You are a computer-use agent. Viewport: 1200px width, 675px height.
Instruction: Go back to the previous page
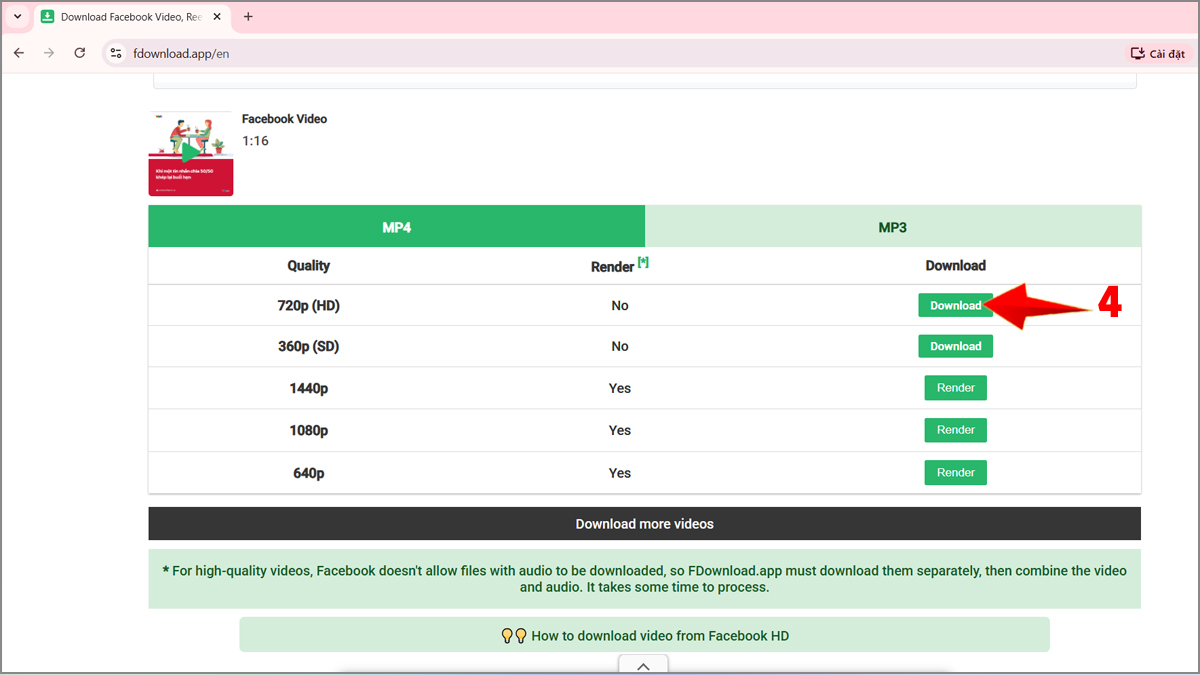(19, 53)
